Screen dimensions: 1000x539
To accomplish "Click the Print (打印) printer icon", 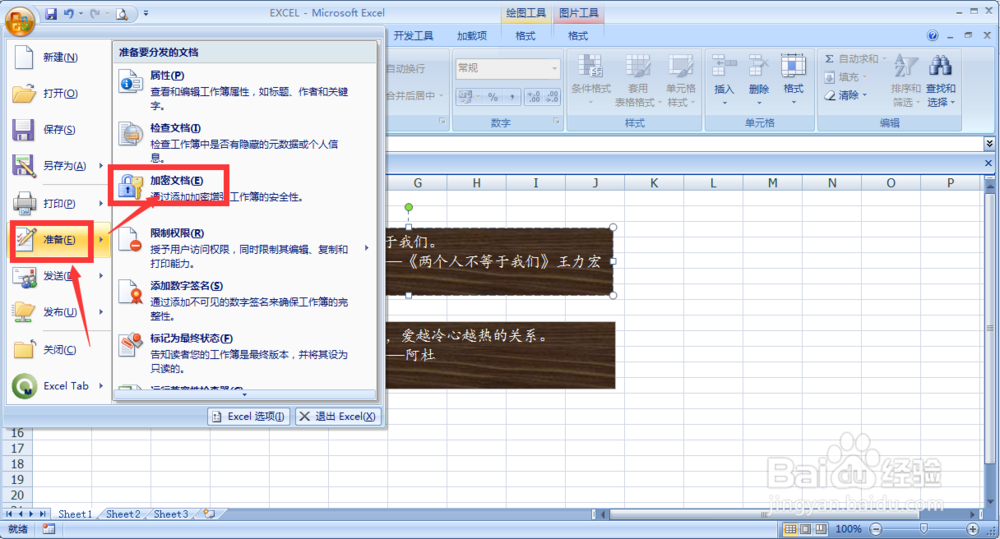I will (24, 203).
